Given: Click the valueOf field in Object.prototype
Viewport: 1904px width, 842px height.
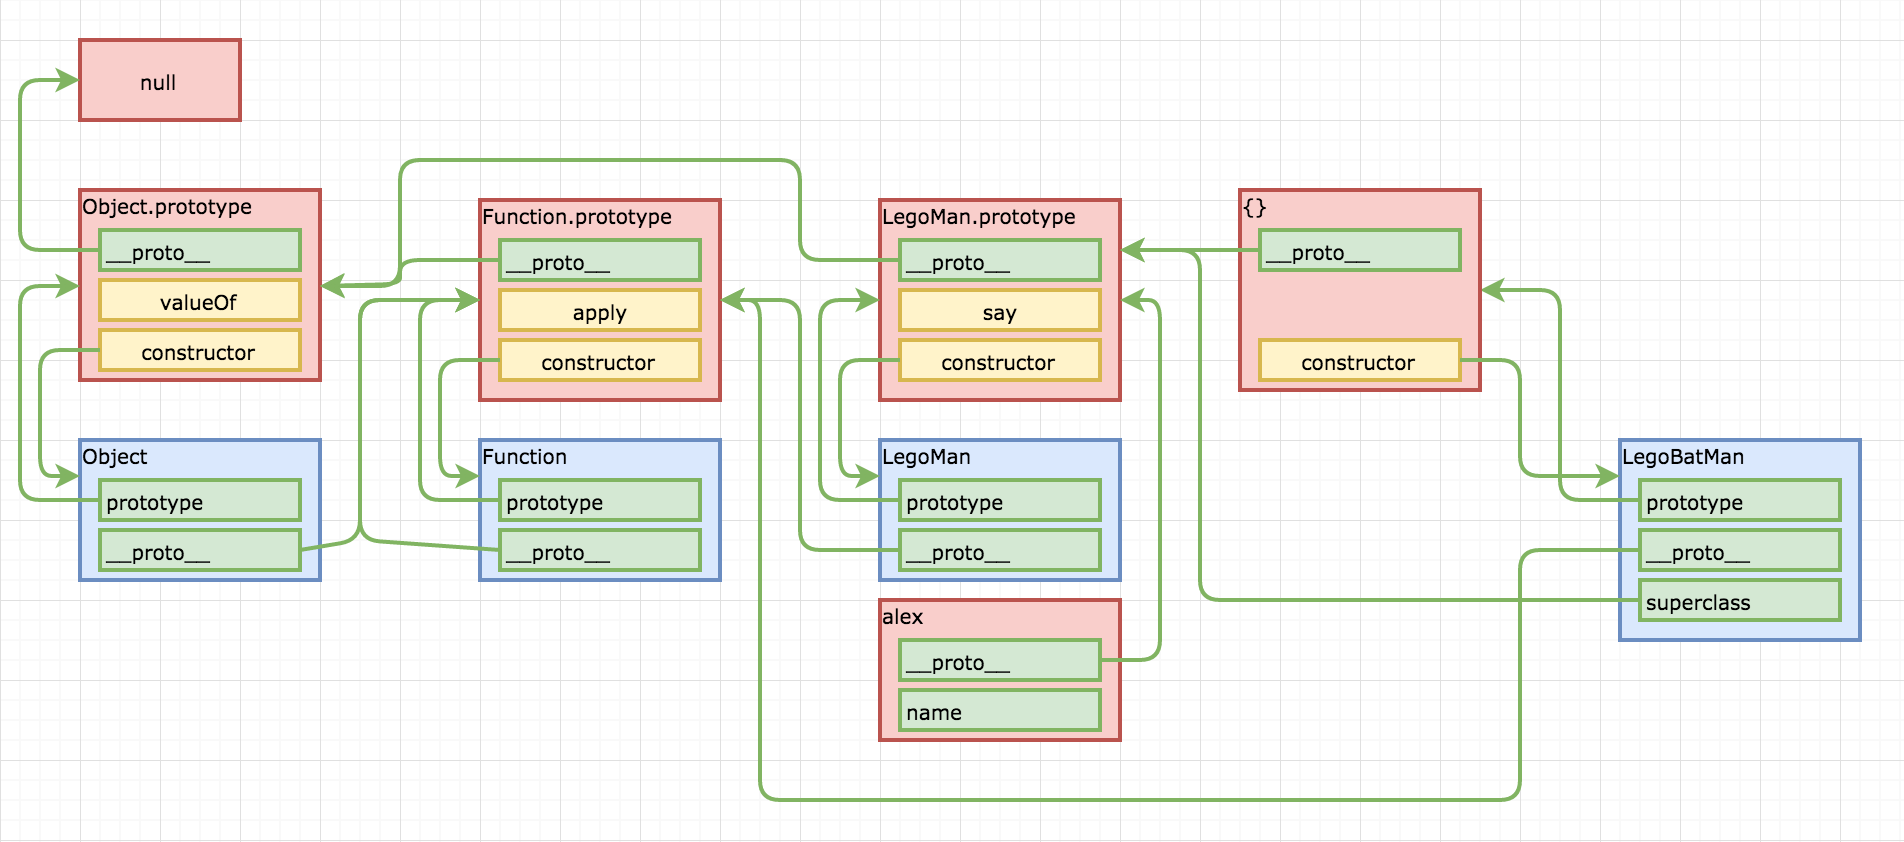Looking at the screenshot, I should [200, 301].
